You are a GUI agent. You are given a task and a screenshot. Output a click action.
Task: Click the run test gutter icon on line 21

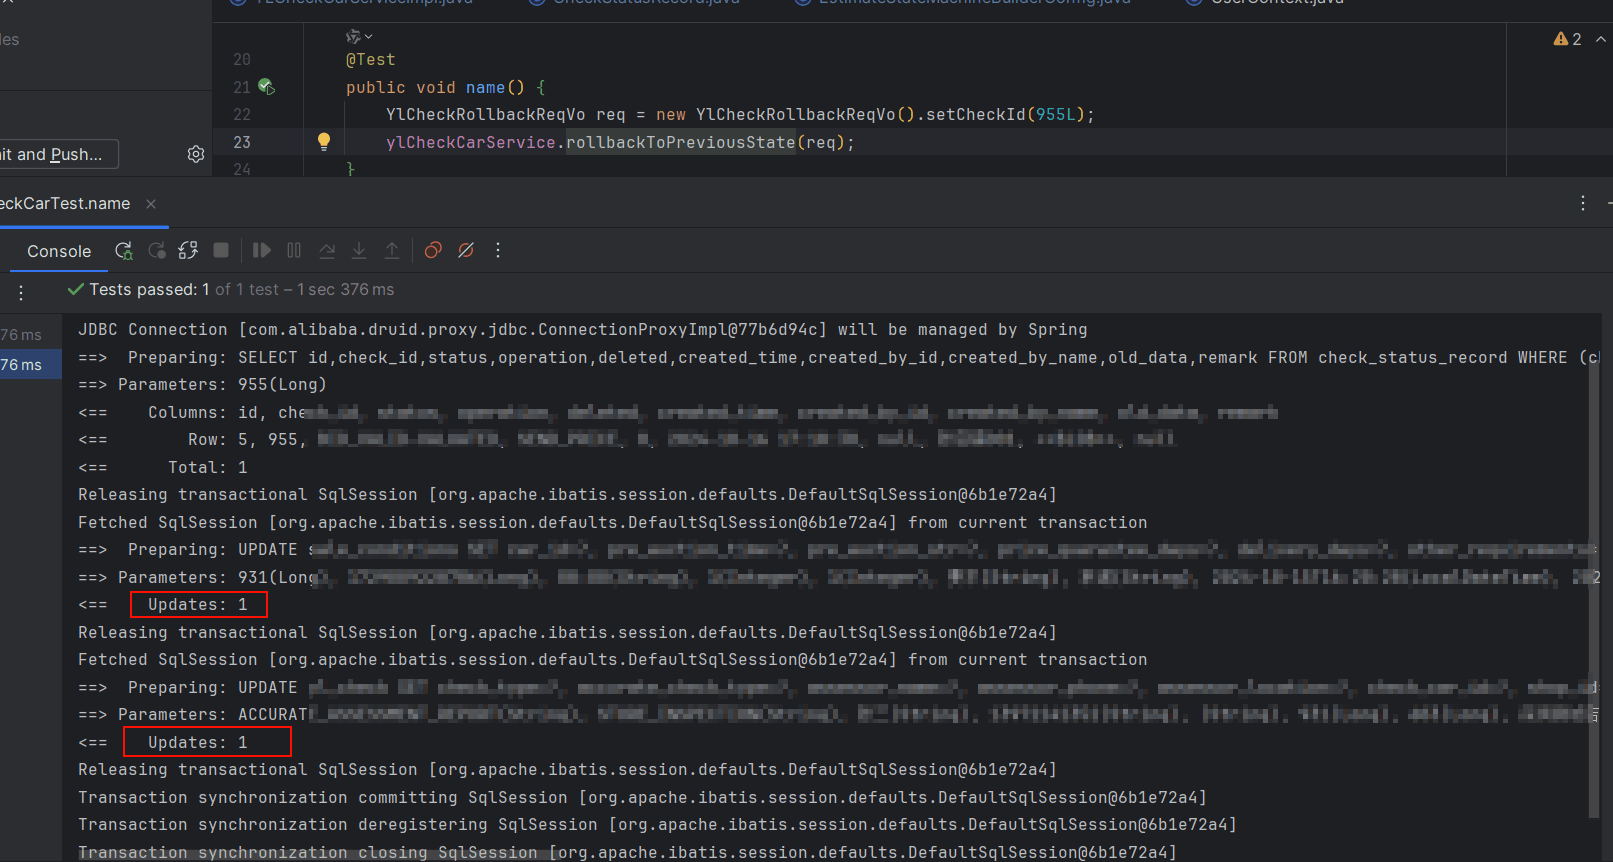tap(266, 87)
